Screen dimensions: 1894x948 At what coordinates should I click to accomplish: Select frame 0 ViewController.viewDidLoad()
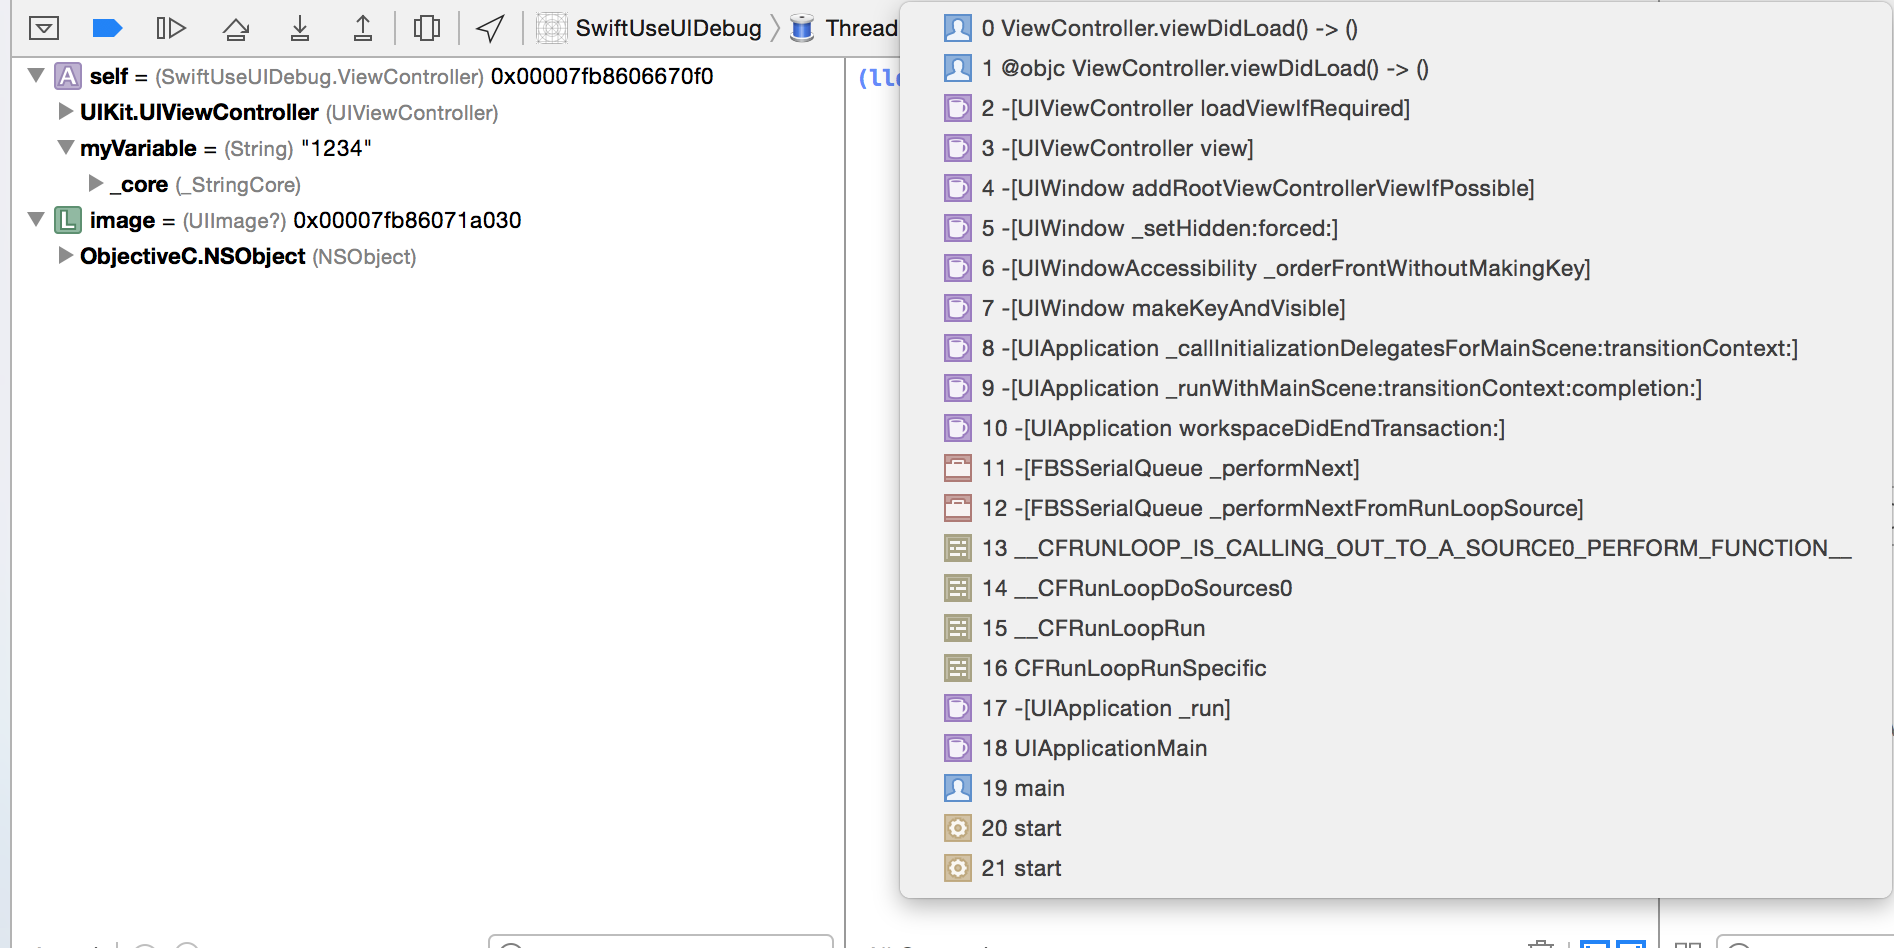click(1396, 28)
